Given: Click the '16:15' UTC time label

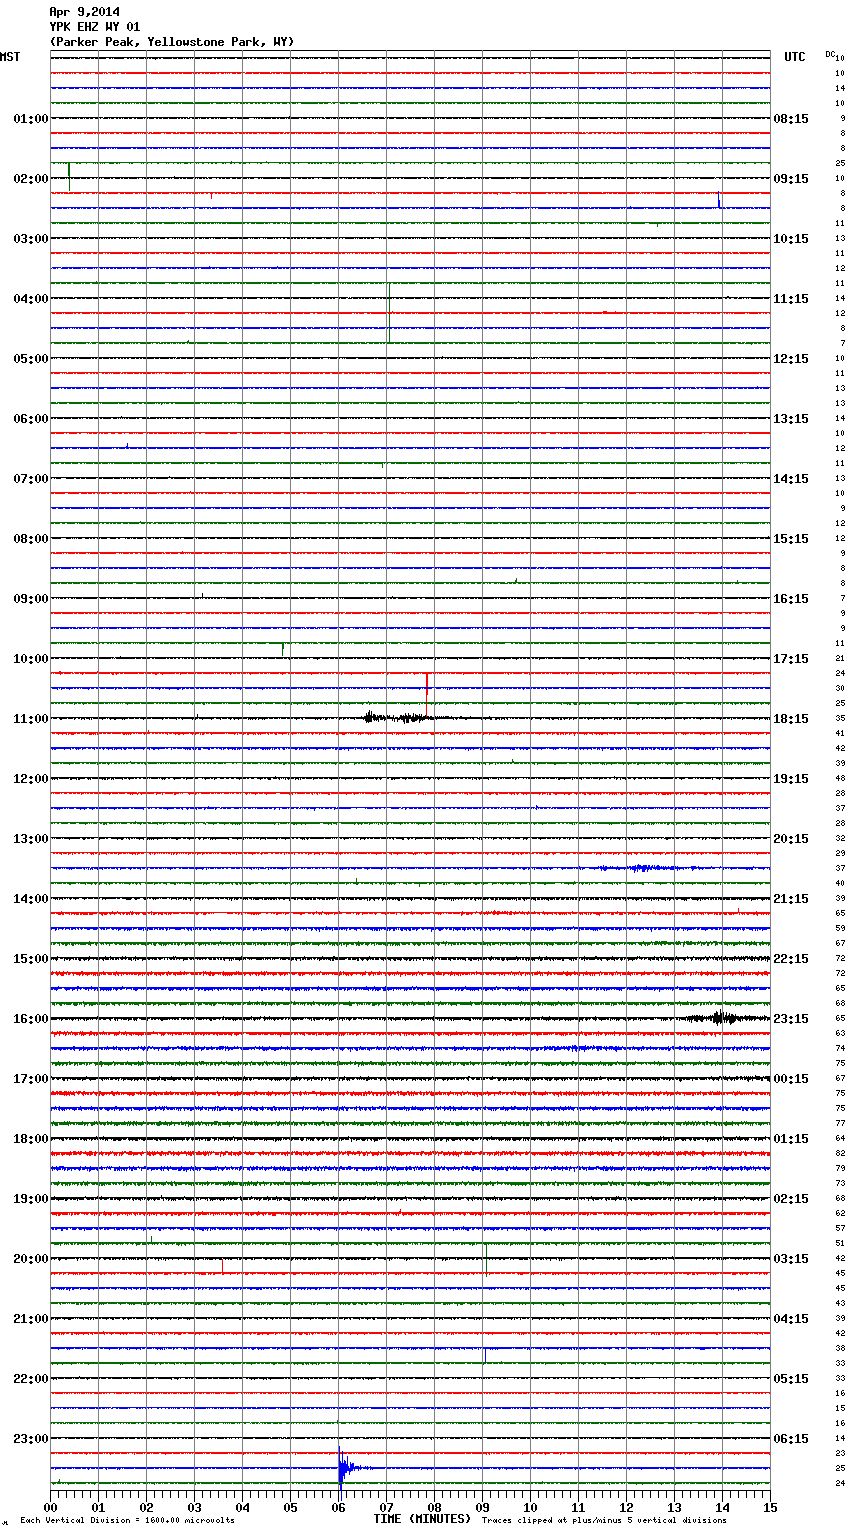Looking at the screenshot, I should (x=791, y=599).
